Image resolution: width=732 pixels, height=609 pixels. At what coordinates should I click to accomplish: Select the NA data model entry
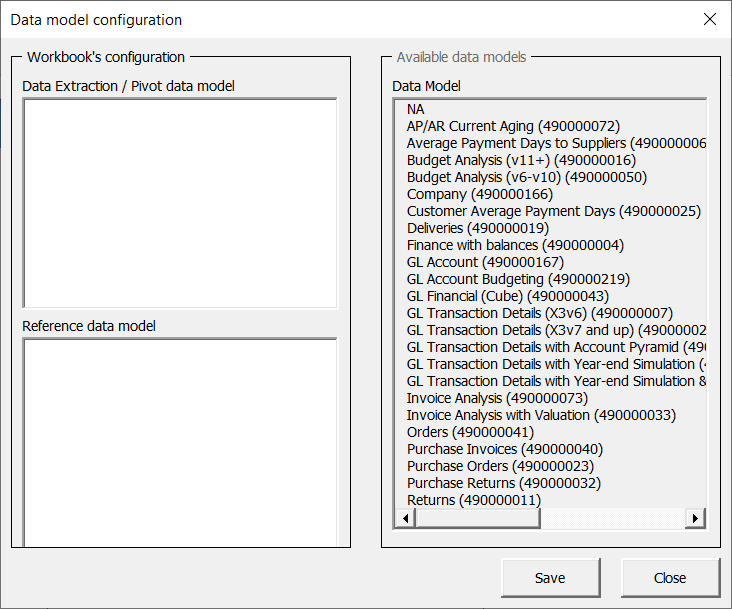coord(416,109)
